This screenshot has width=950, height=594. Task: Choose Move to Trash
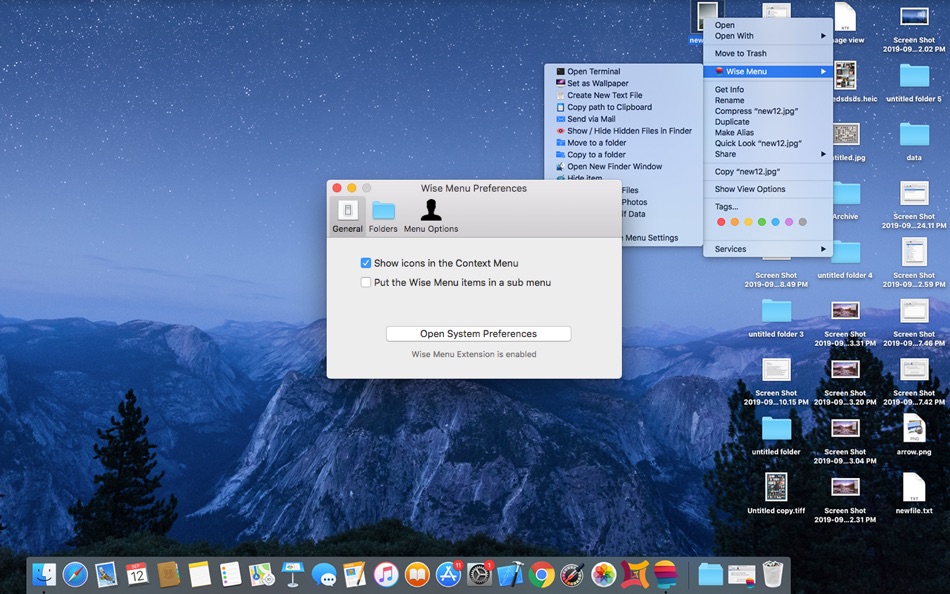pyautogui.click(x=768, y=53)
